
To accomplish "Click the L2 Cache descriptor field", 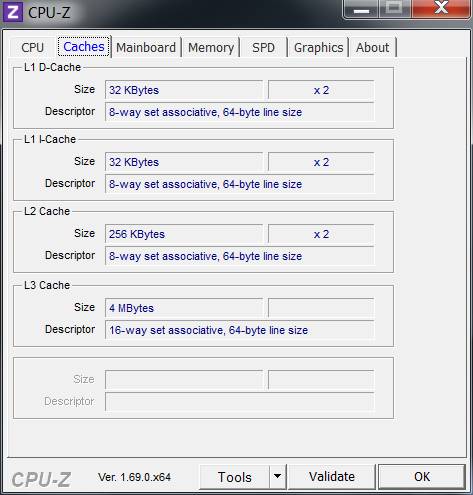I will point(240,256).
